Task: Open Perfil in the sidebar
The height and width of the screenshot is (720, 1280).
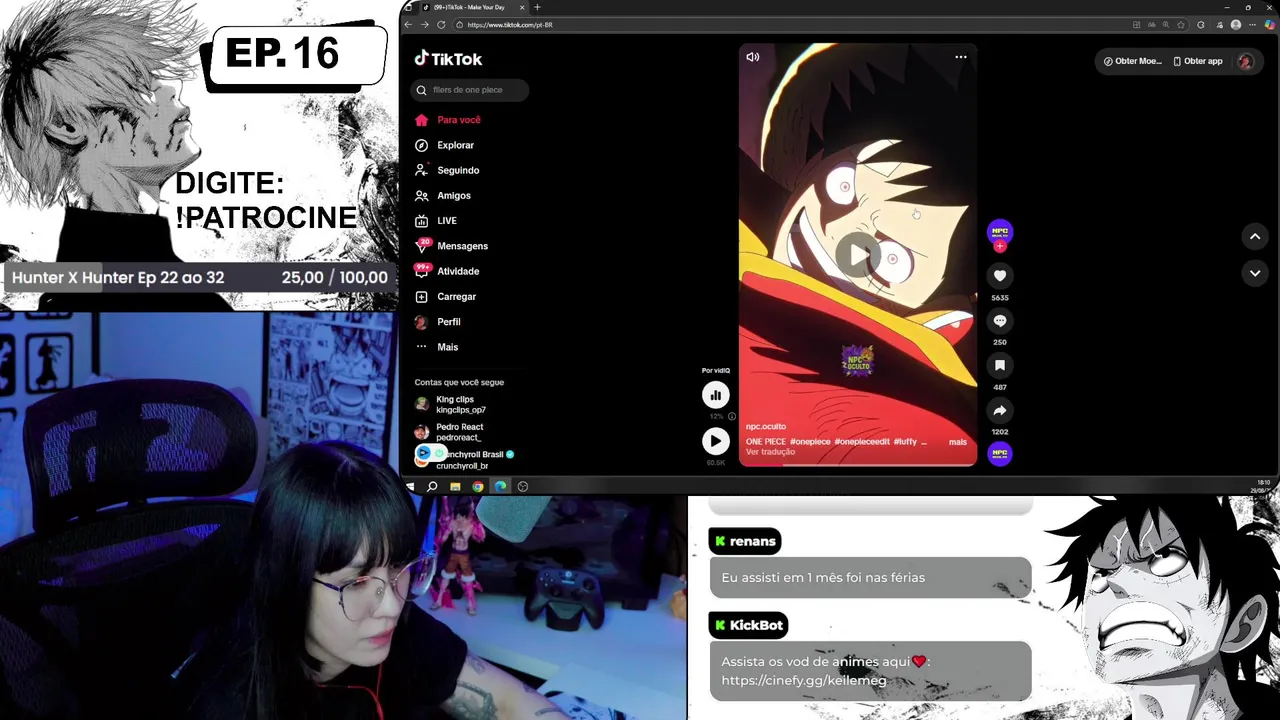Action: click(438, 322)
